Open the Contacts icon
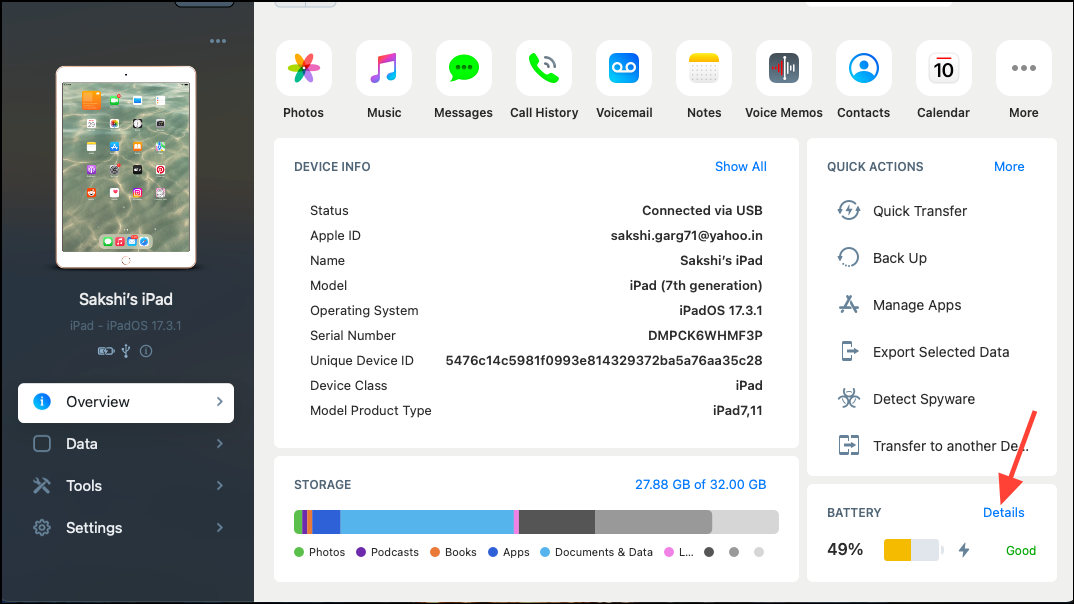 [x=864, y=68]
